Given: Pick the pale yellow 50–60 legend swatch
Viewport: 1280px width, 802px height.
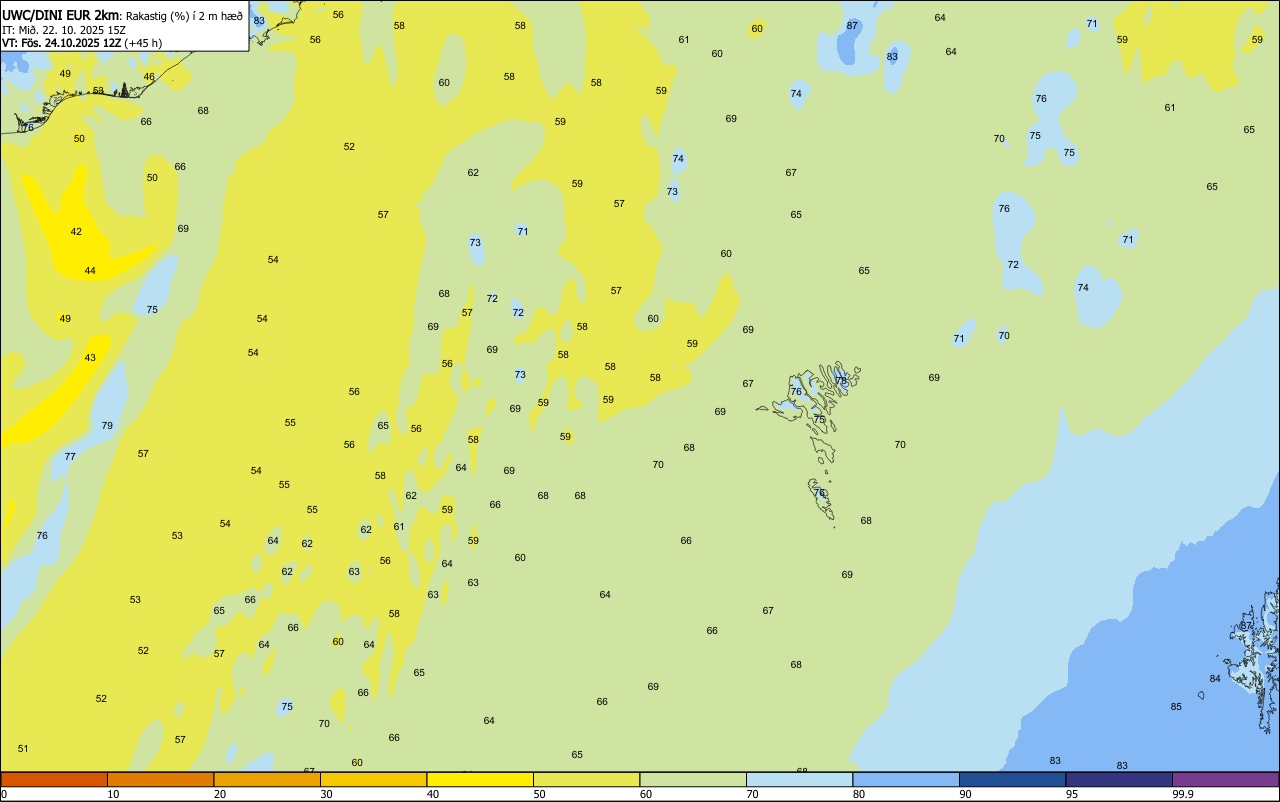Looking at the screenshot, I should [587, 779].
